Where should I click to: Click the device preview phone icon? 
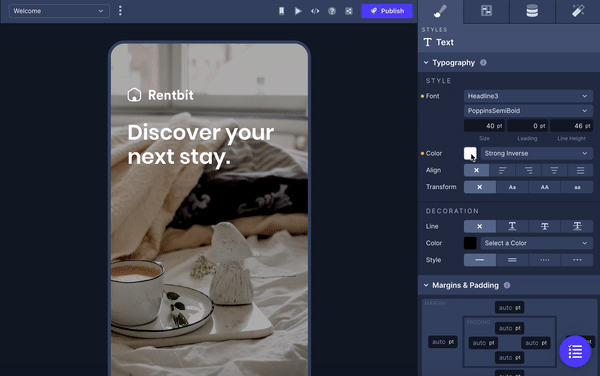click(x=281, y=11)
